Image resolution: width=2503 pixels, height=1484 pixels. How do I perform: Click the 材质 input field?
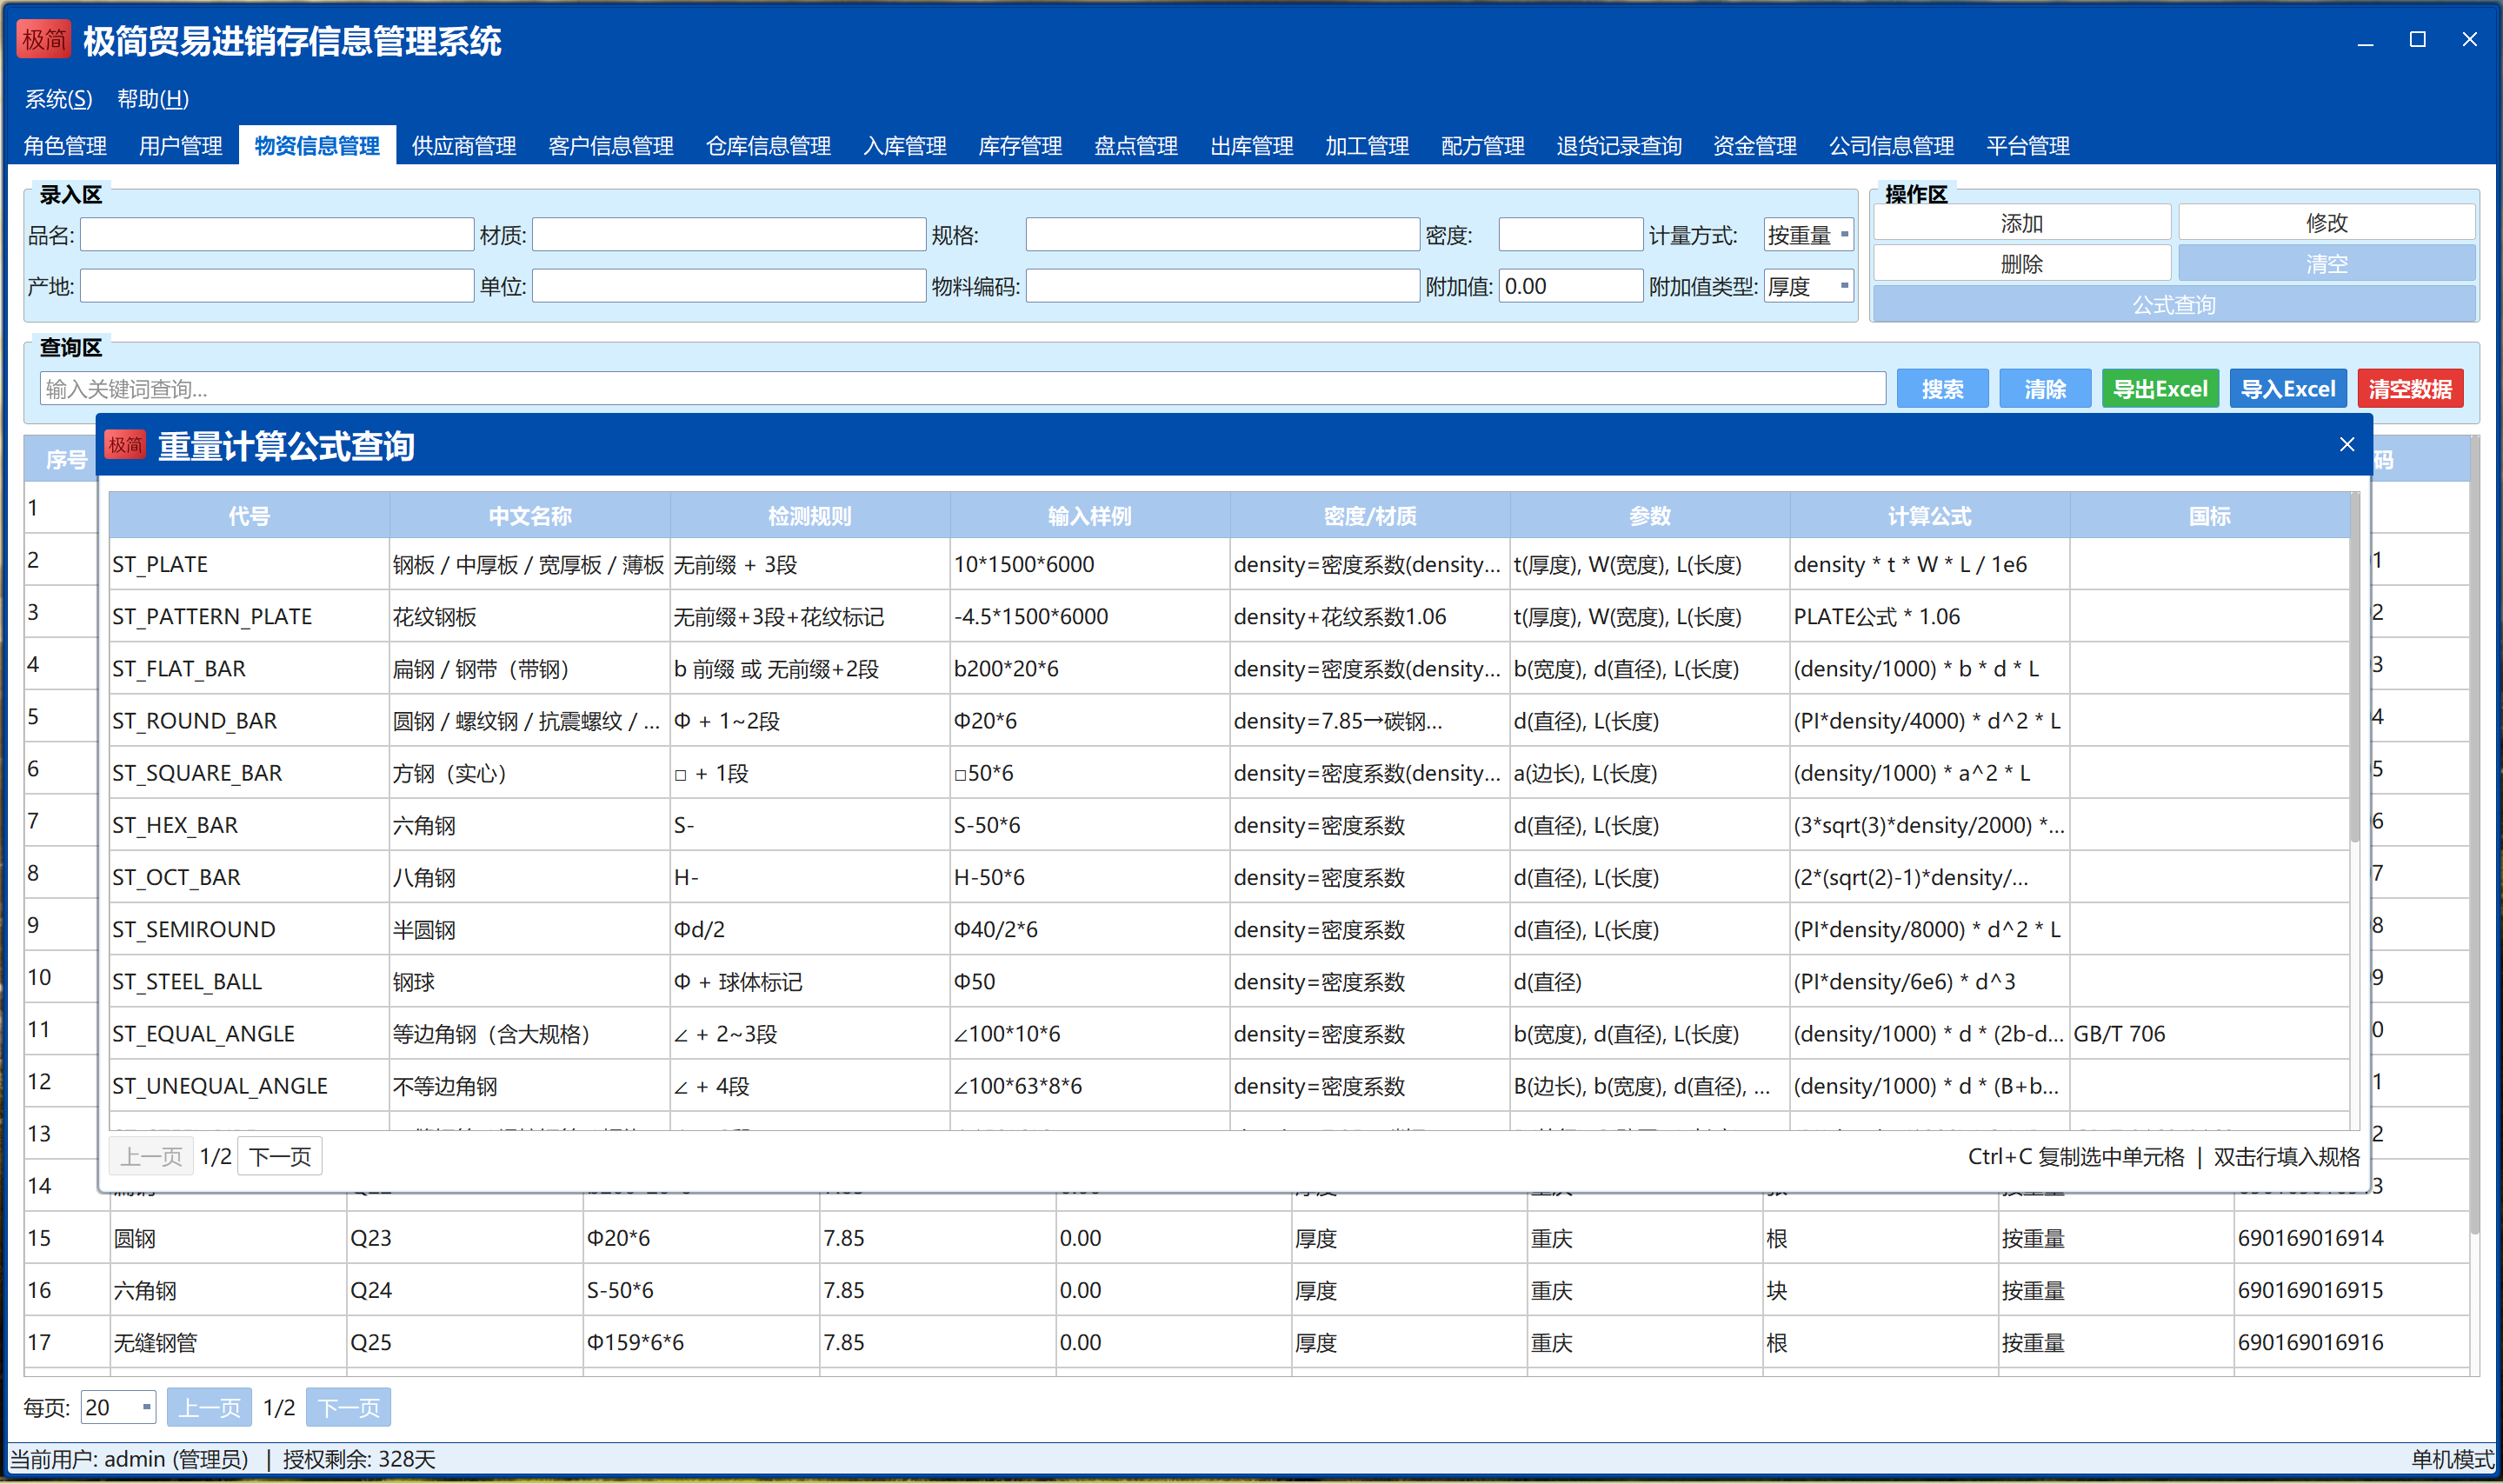(729, 235)
